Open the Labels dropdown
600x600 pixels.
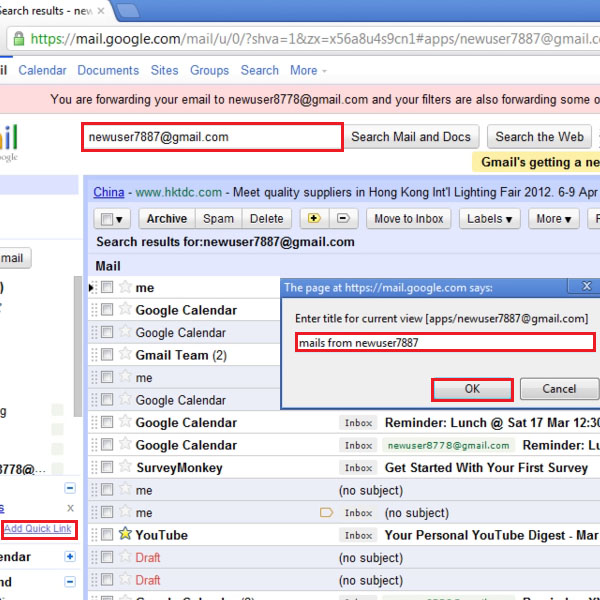click(x=489, y=218)
